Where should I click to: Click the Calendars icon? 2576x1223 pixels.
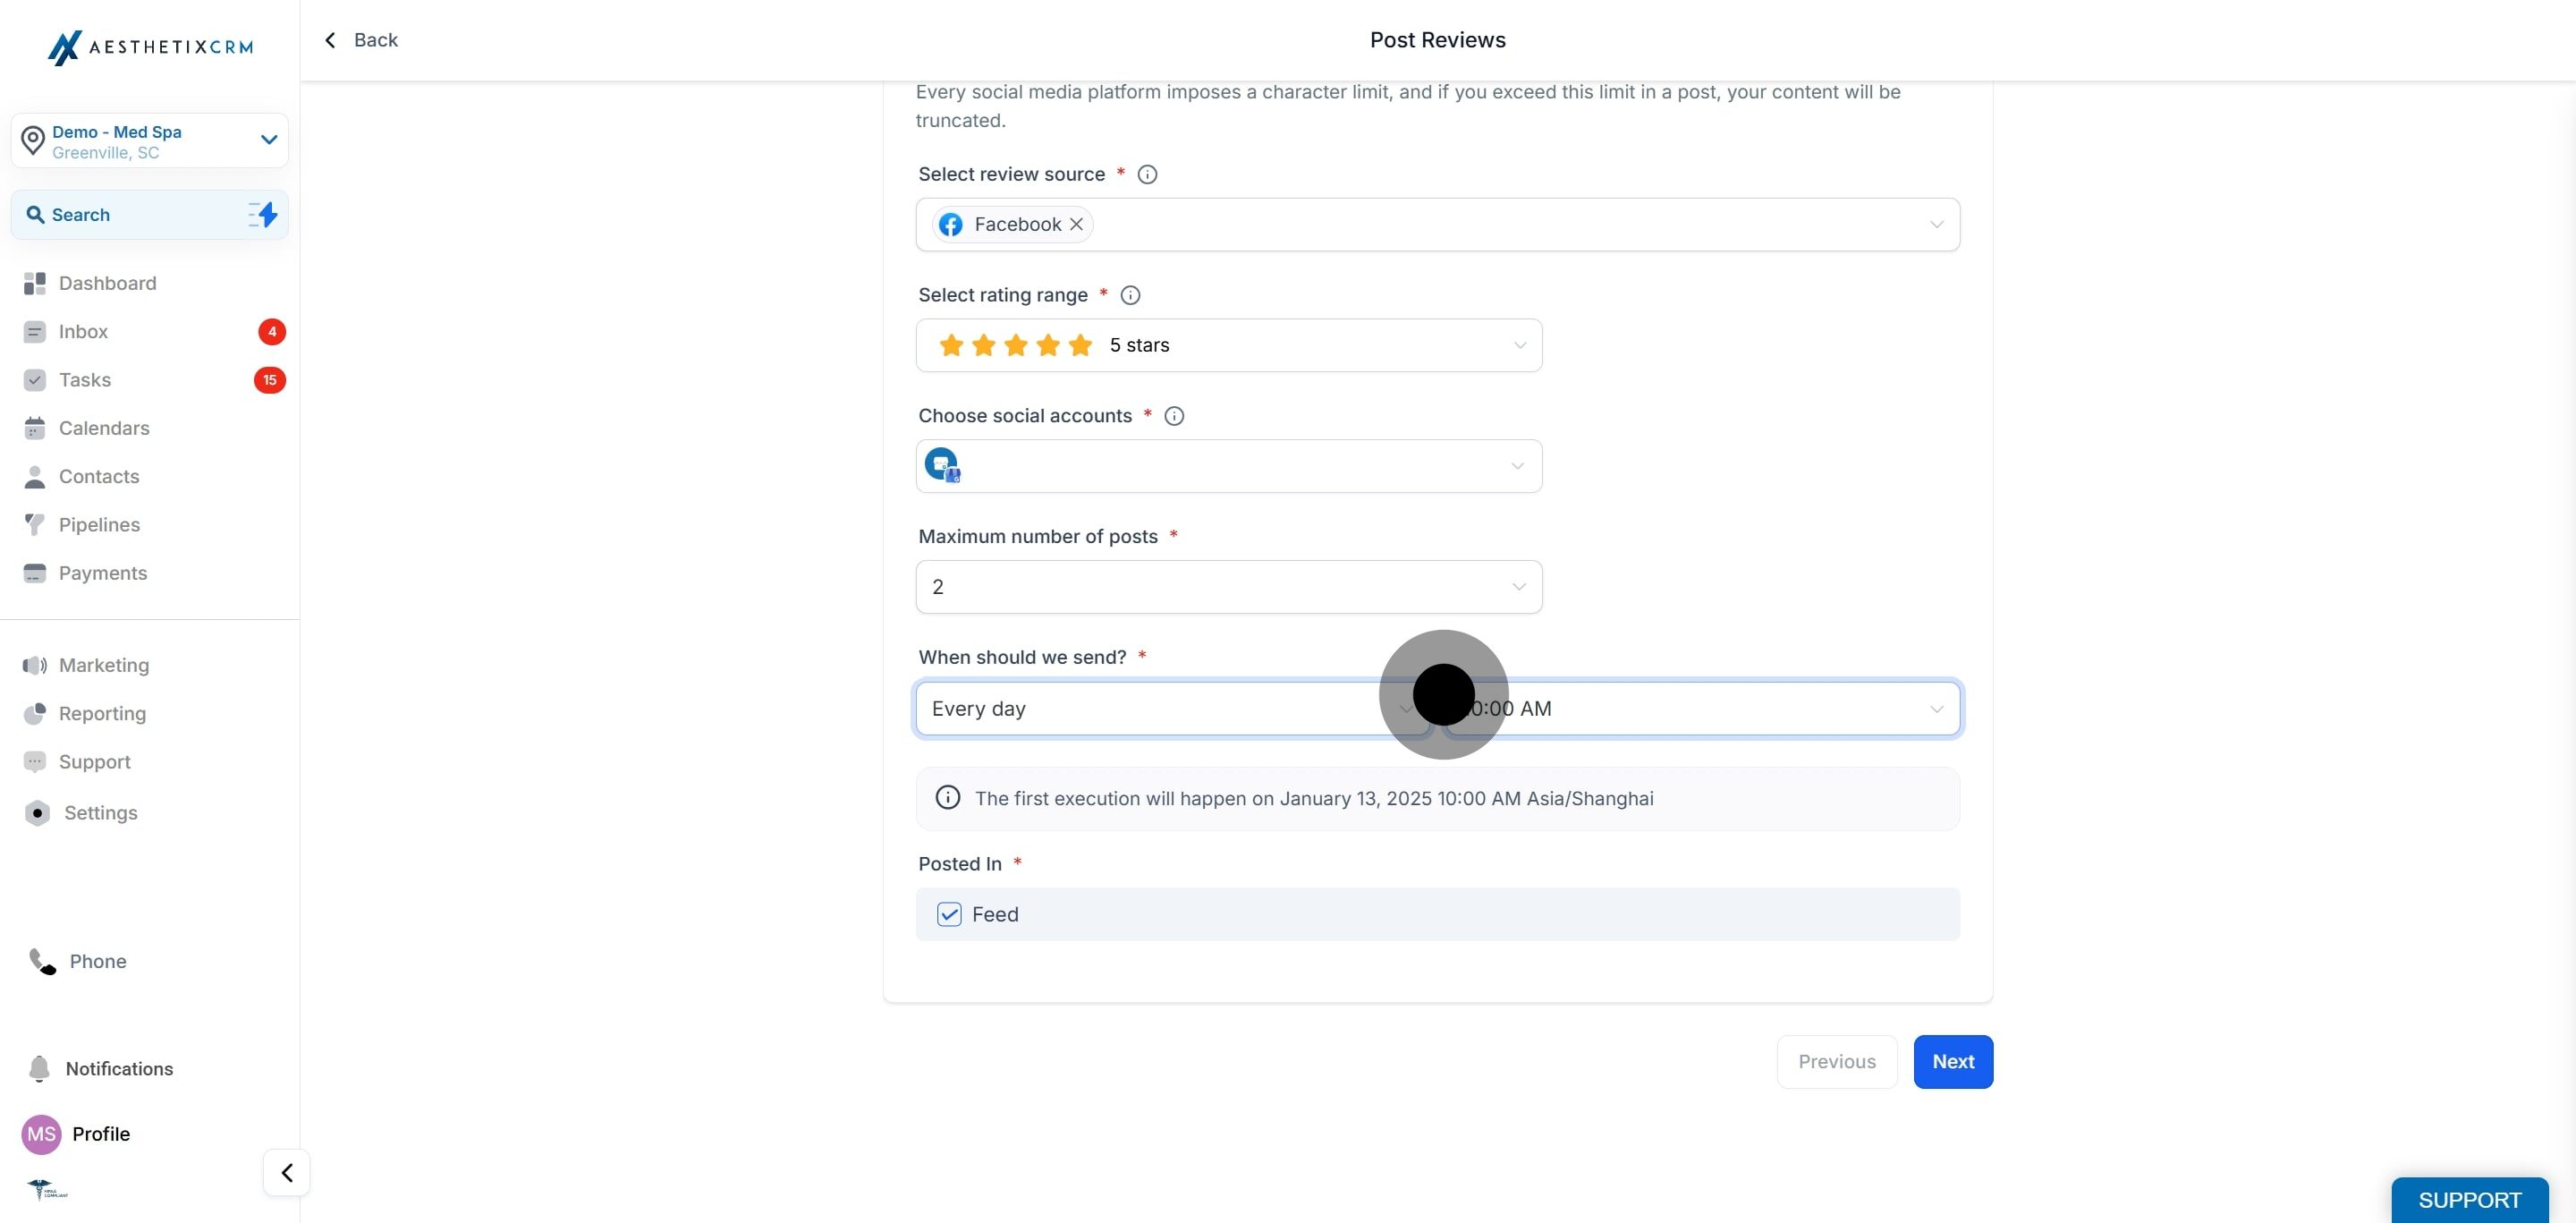35,428
